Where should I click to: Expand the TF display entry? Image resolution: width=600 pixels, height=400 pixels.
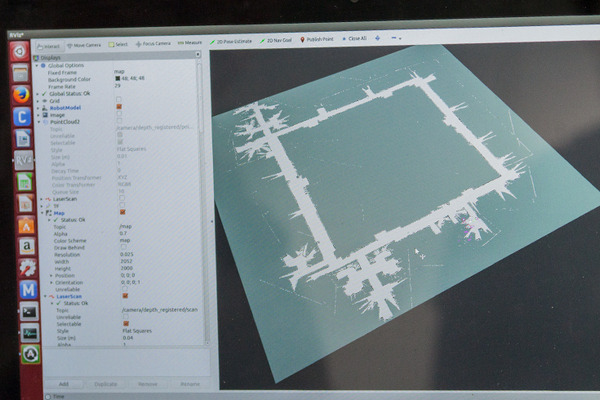(40, 204)
